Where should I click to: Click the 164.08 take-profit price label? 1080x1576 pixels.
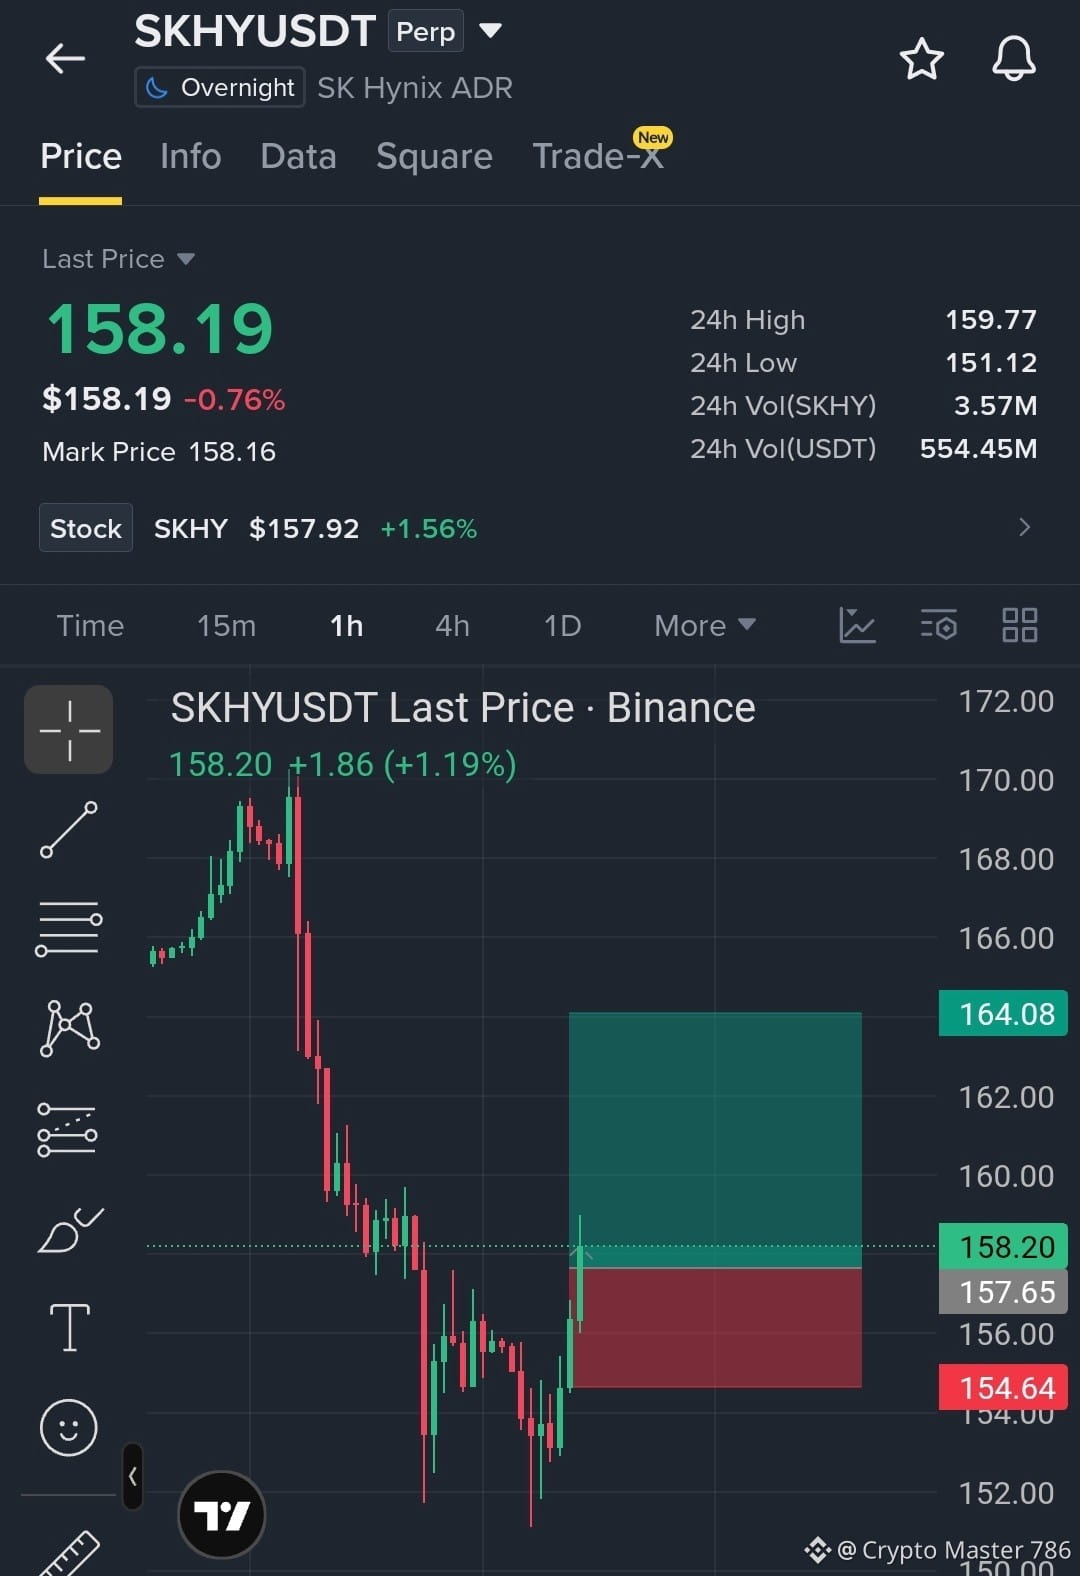[x=1004, y=1014]
